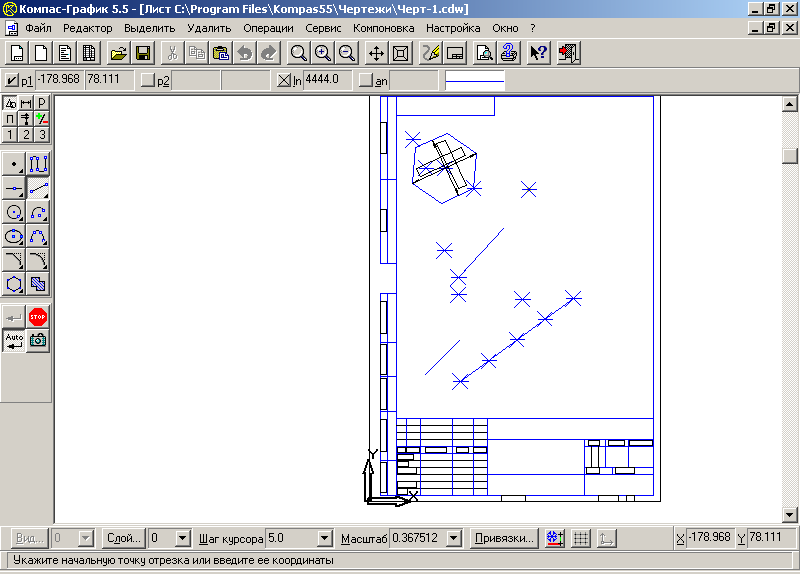Screen dimensions: 800x574
Task: Select the pan view four-arrow icon
Action: pos(377,53)
